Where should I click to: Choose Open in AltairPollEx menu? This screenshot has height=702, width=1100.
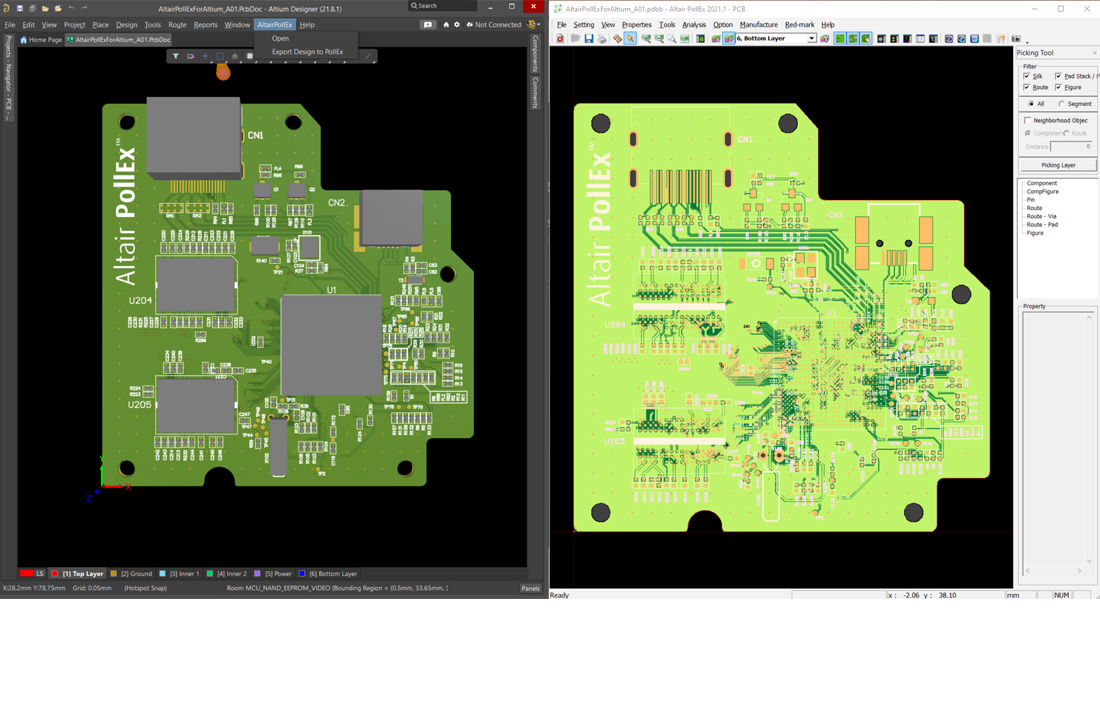pos(280,39)
